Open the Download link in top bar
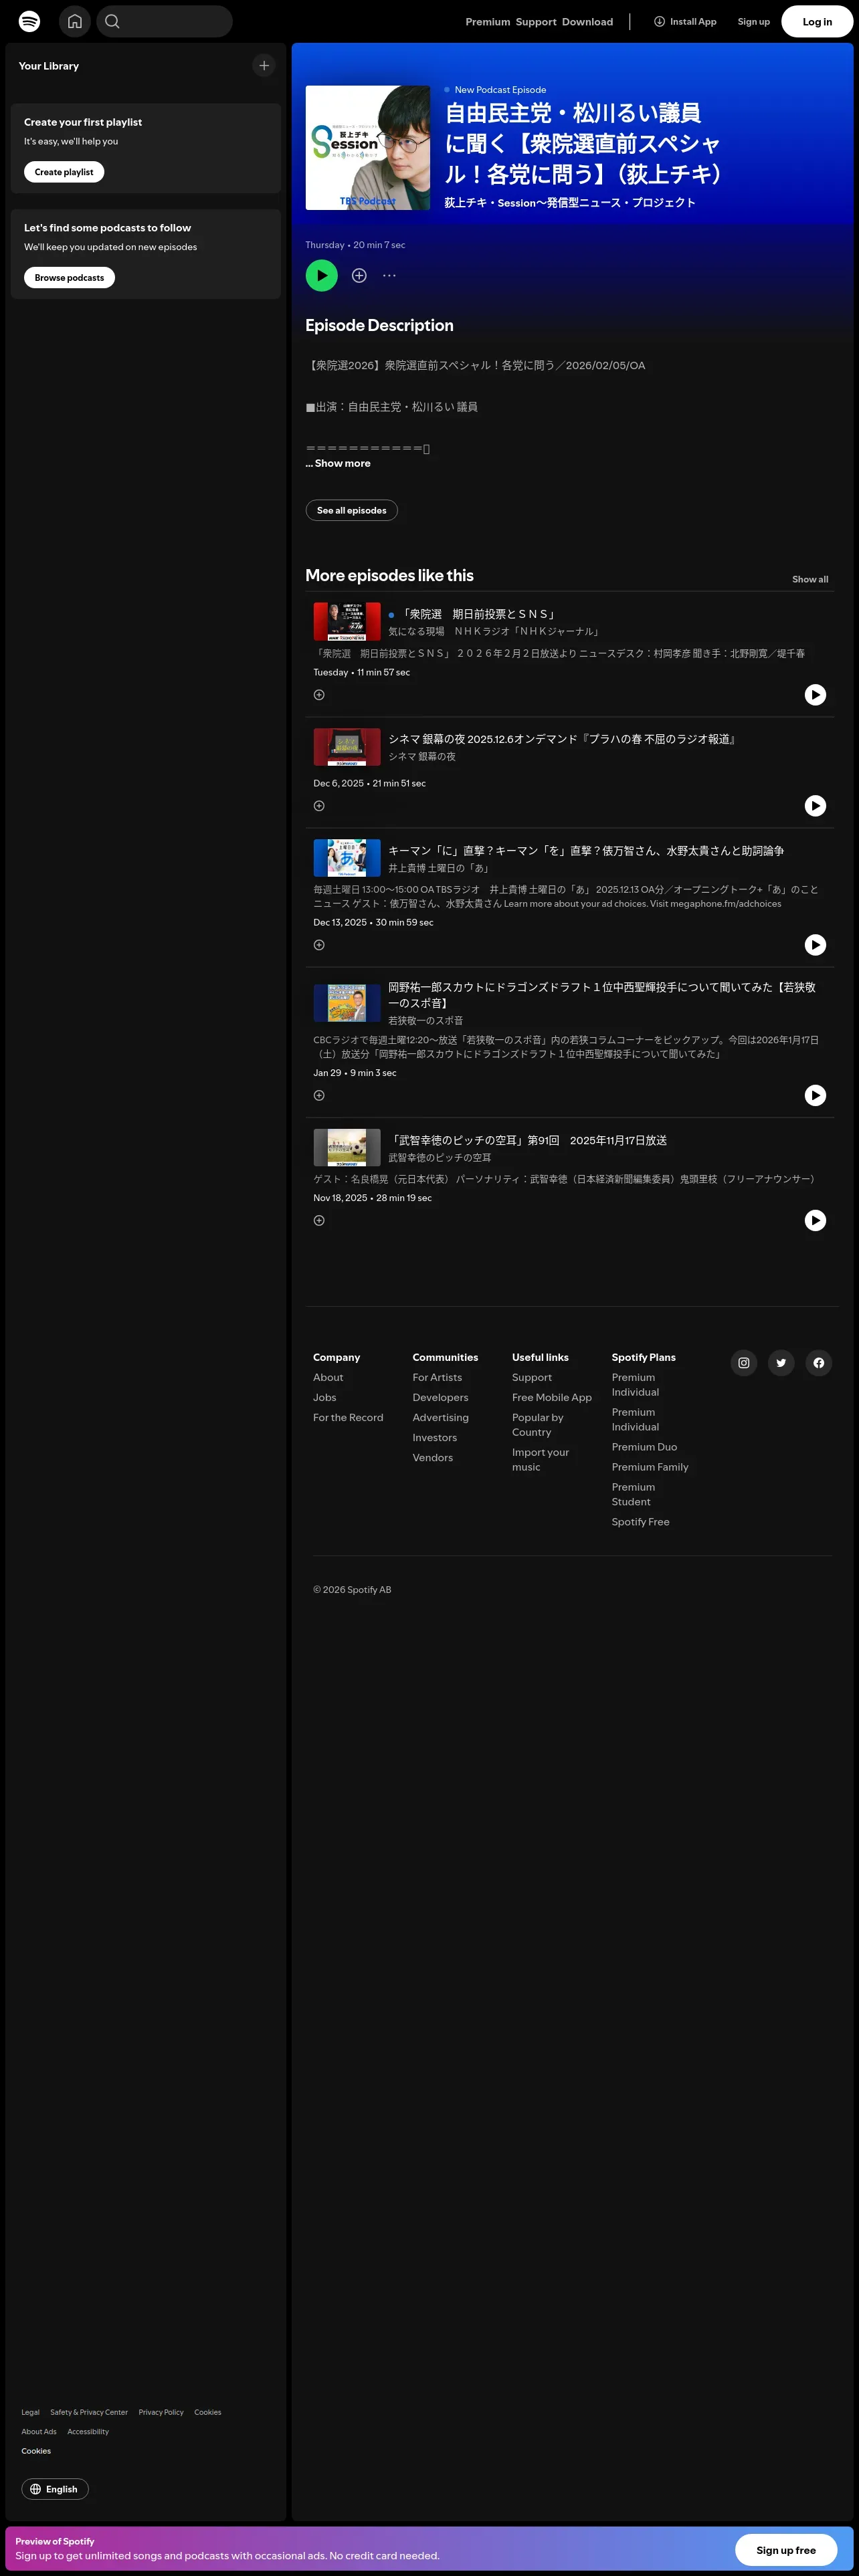 [587, 22]
